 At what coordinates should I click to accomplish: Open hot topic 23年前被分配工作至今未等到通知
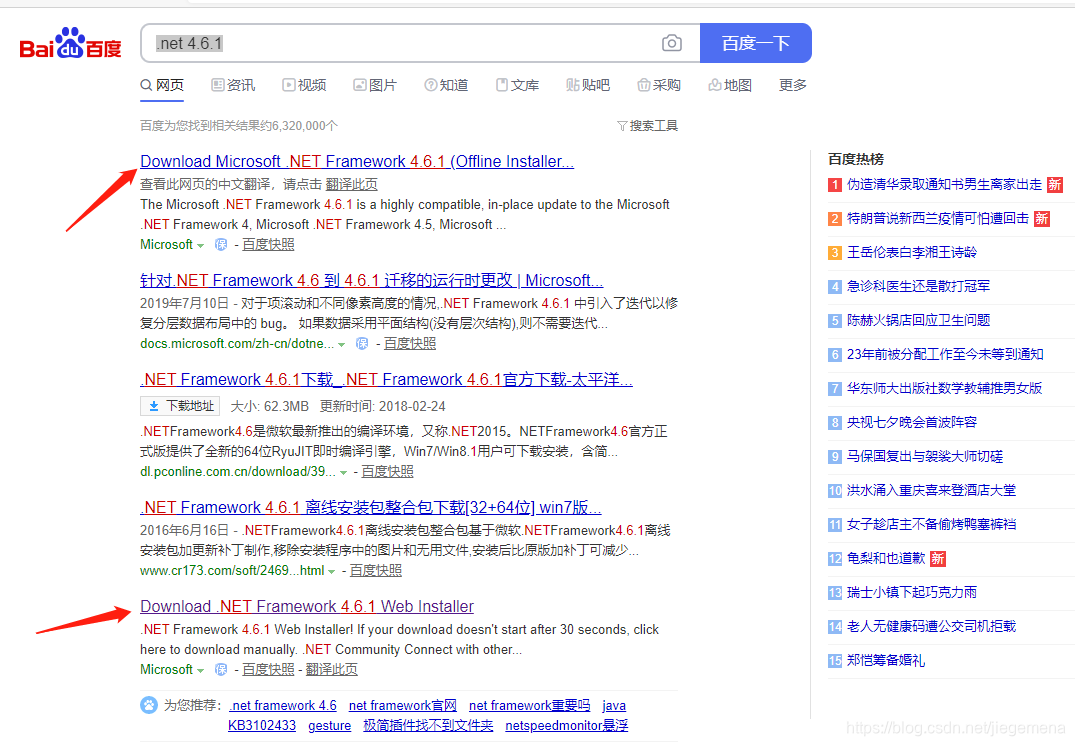click(945, 354)
